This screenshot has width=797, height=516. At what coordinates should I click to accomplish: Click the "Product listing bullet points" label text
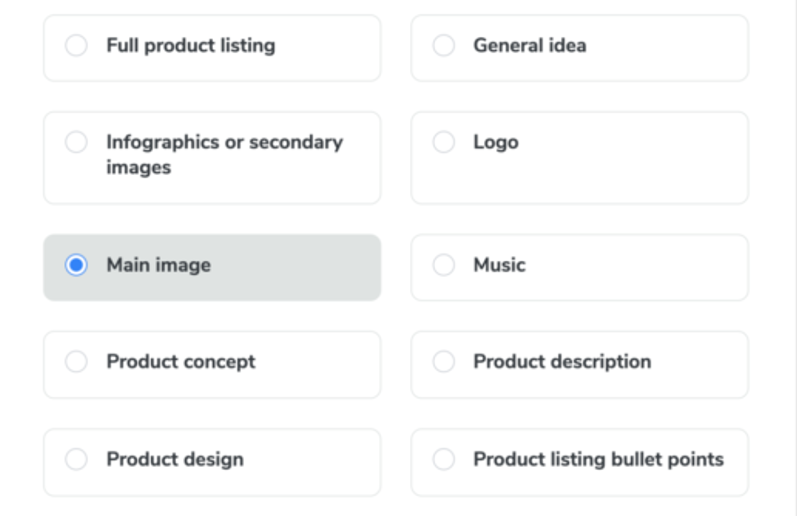coord(598,460)
